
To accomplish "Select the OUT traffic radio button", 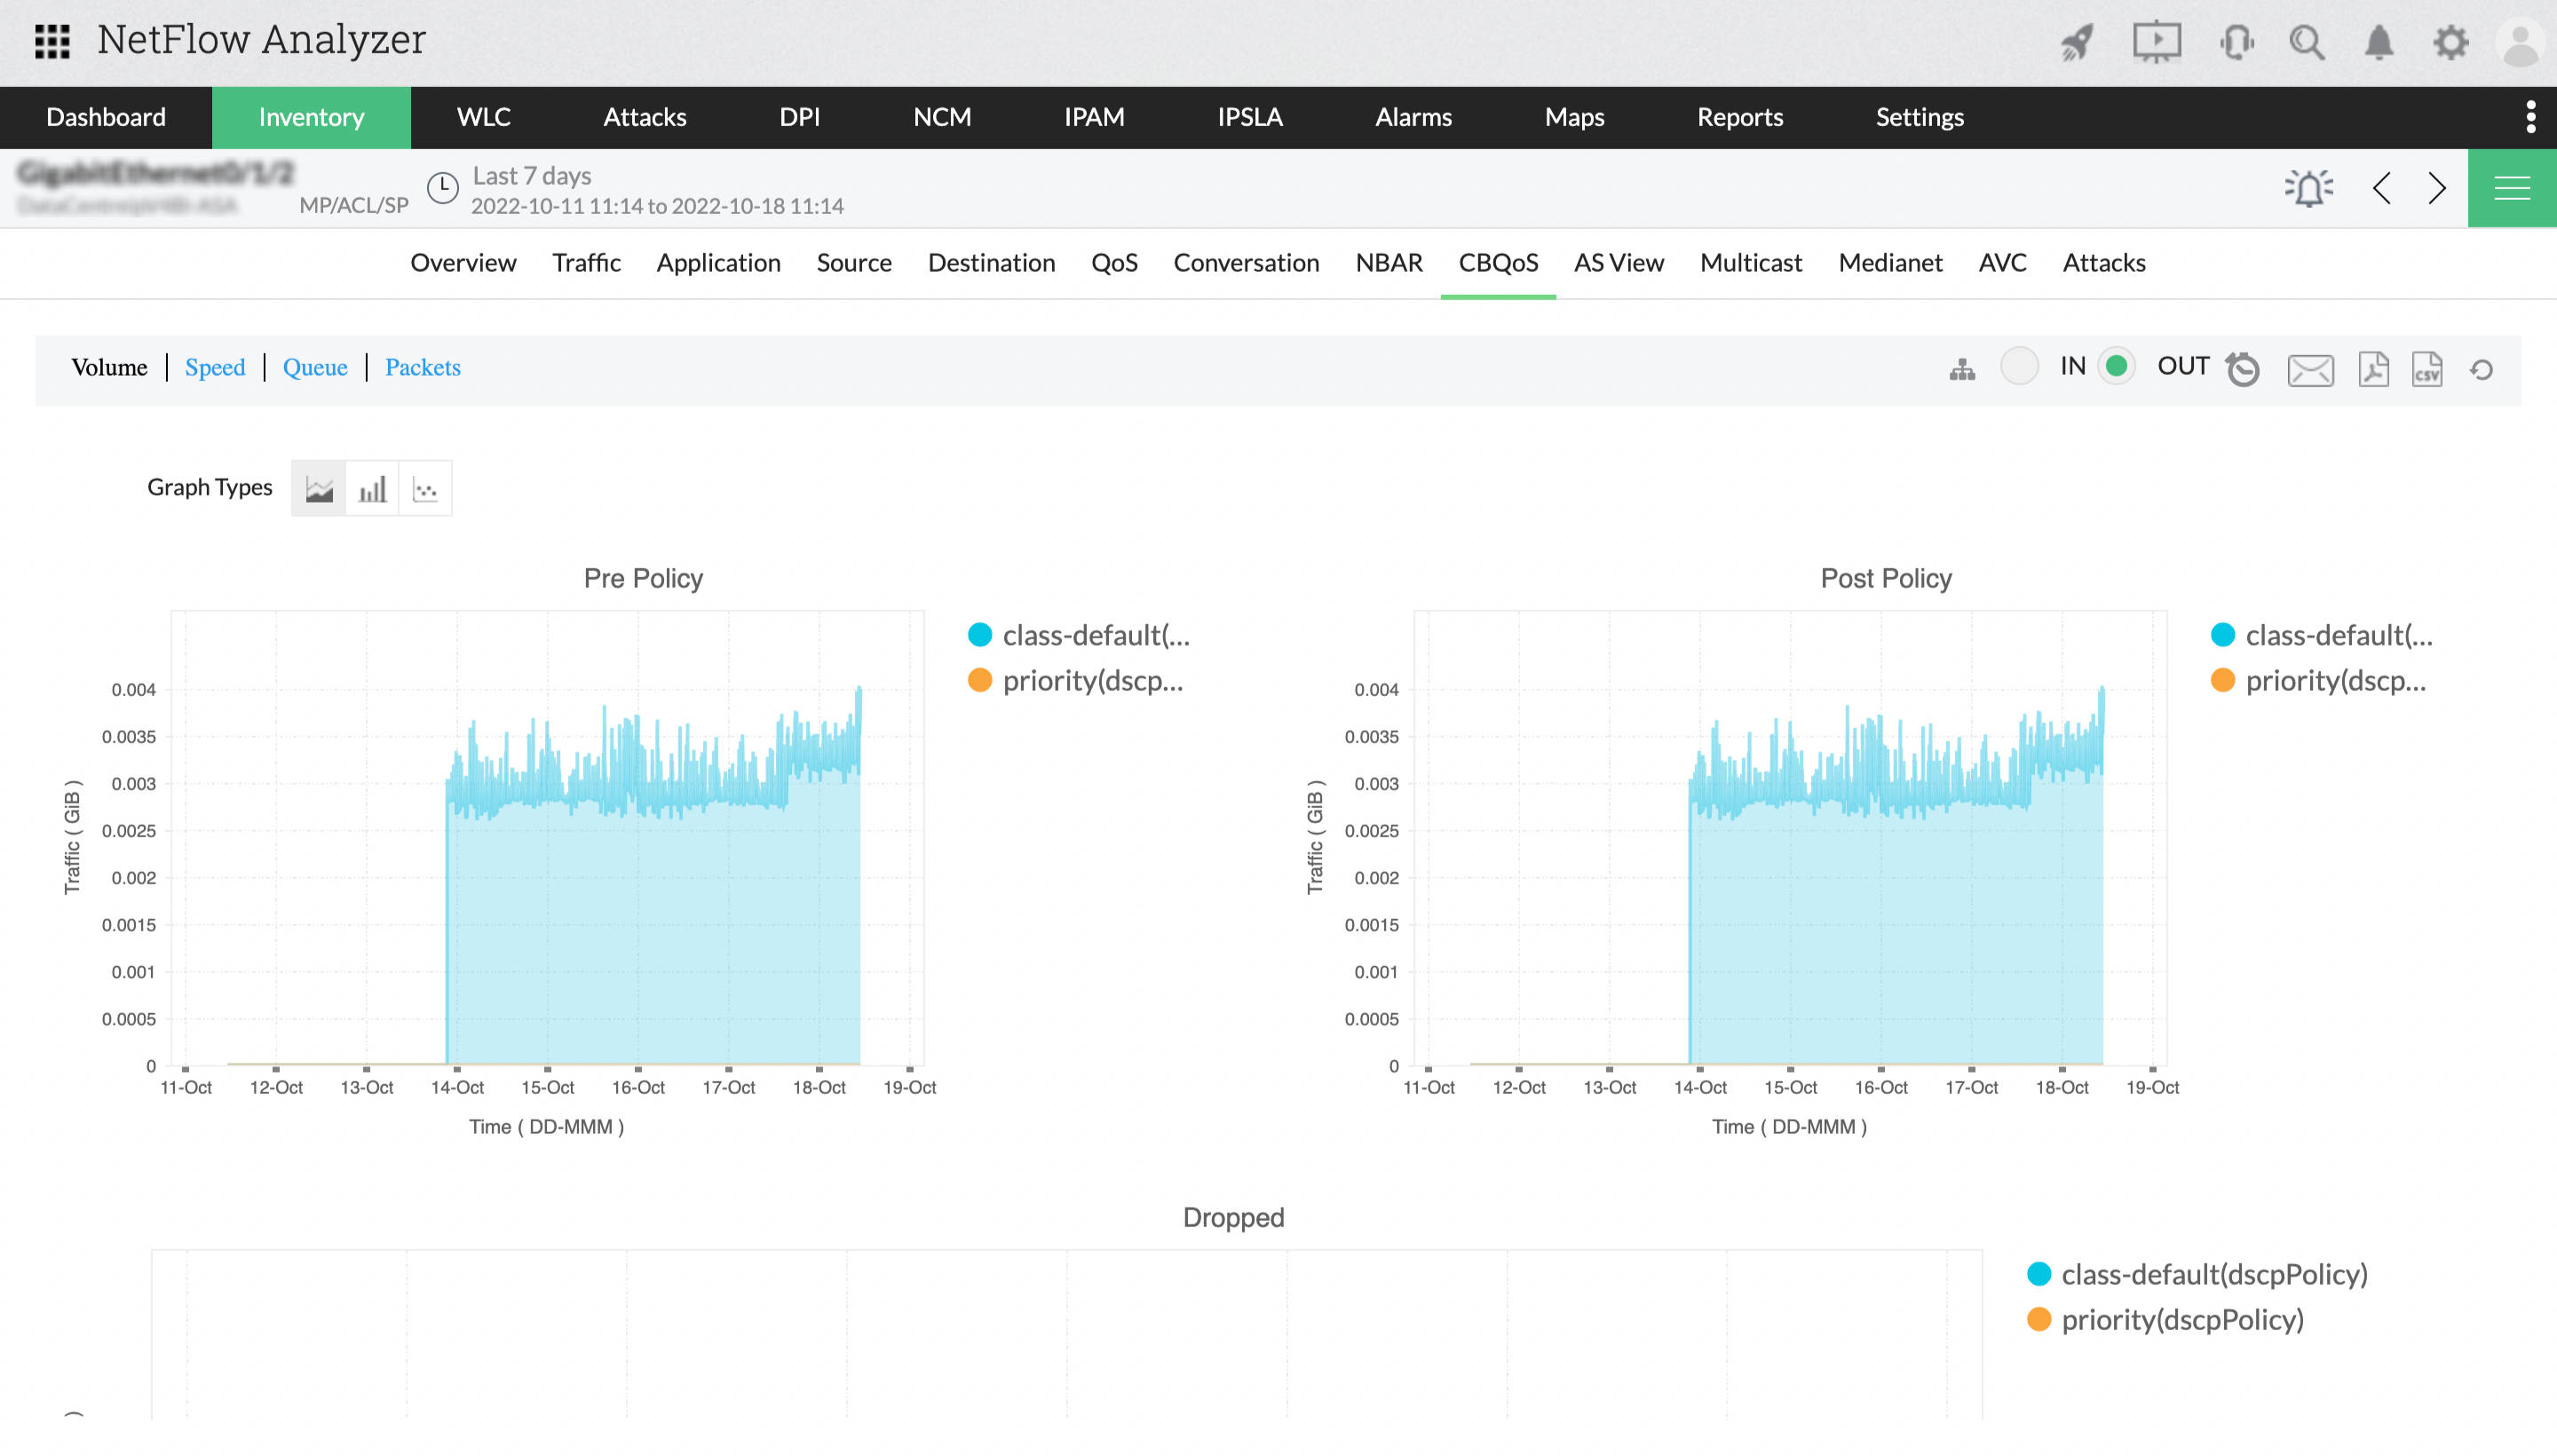I will pyautogui.click(x=2116, y=366).
